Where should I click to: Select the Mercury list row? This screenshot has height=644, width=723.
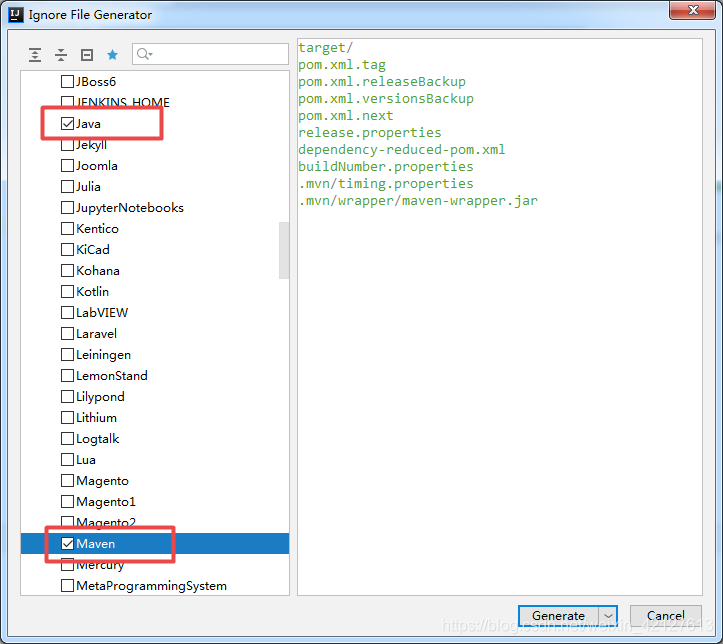[x=155, y=565]
